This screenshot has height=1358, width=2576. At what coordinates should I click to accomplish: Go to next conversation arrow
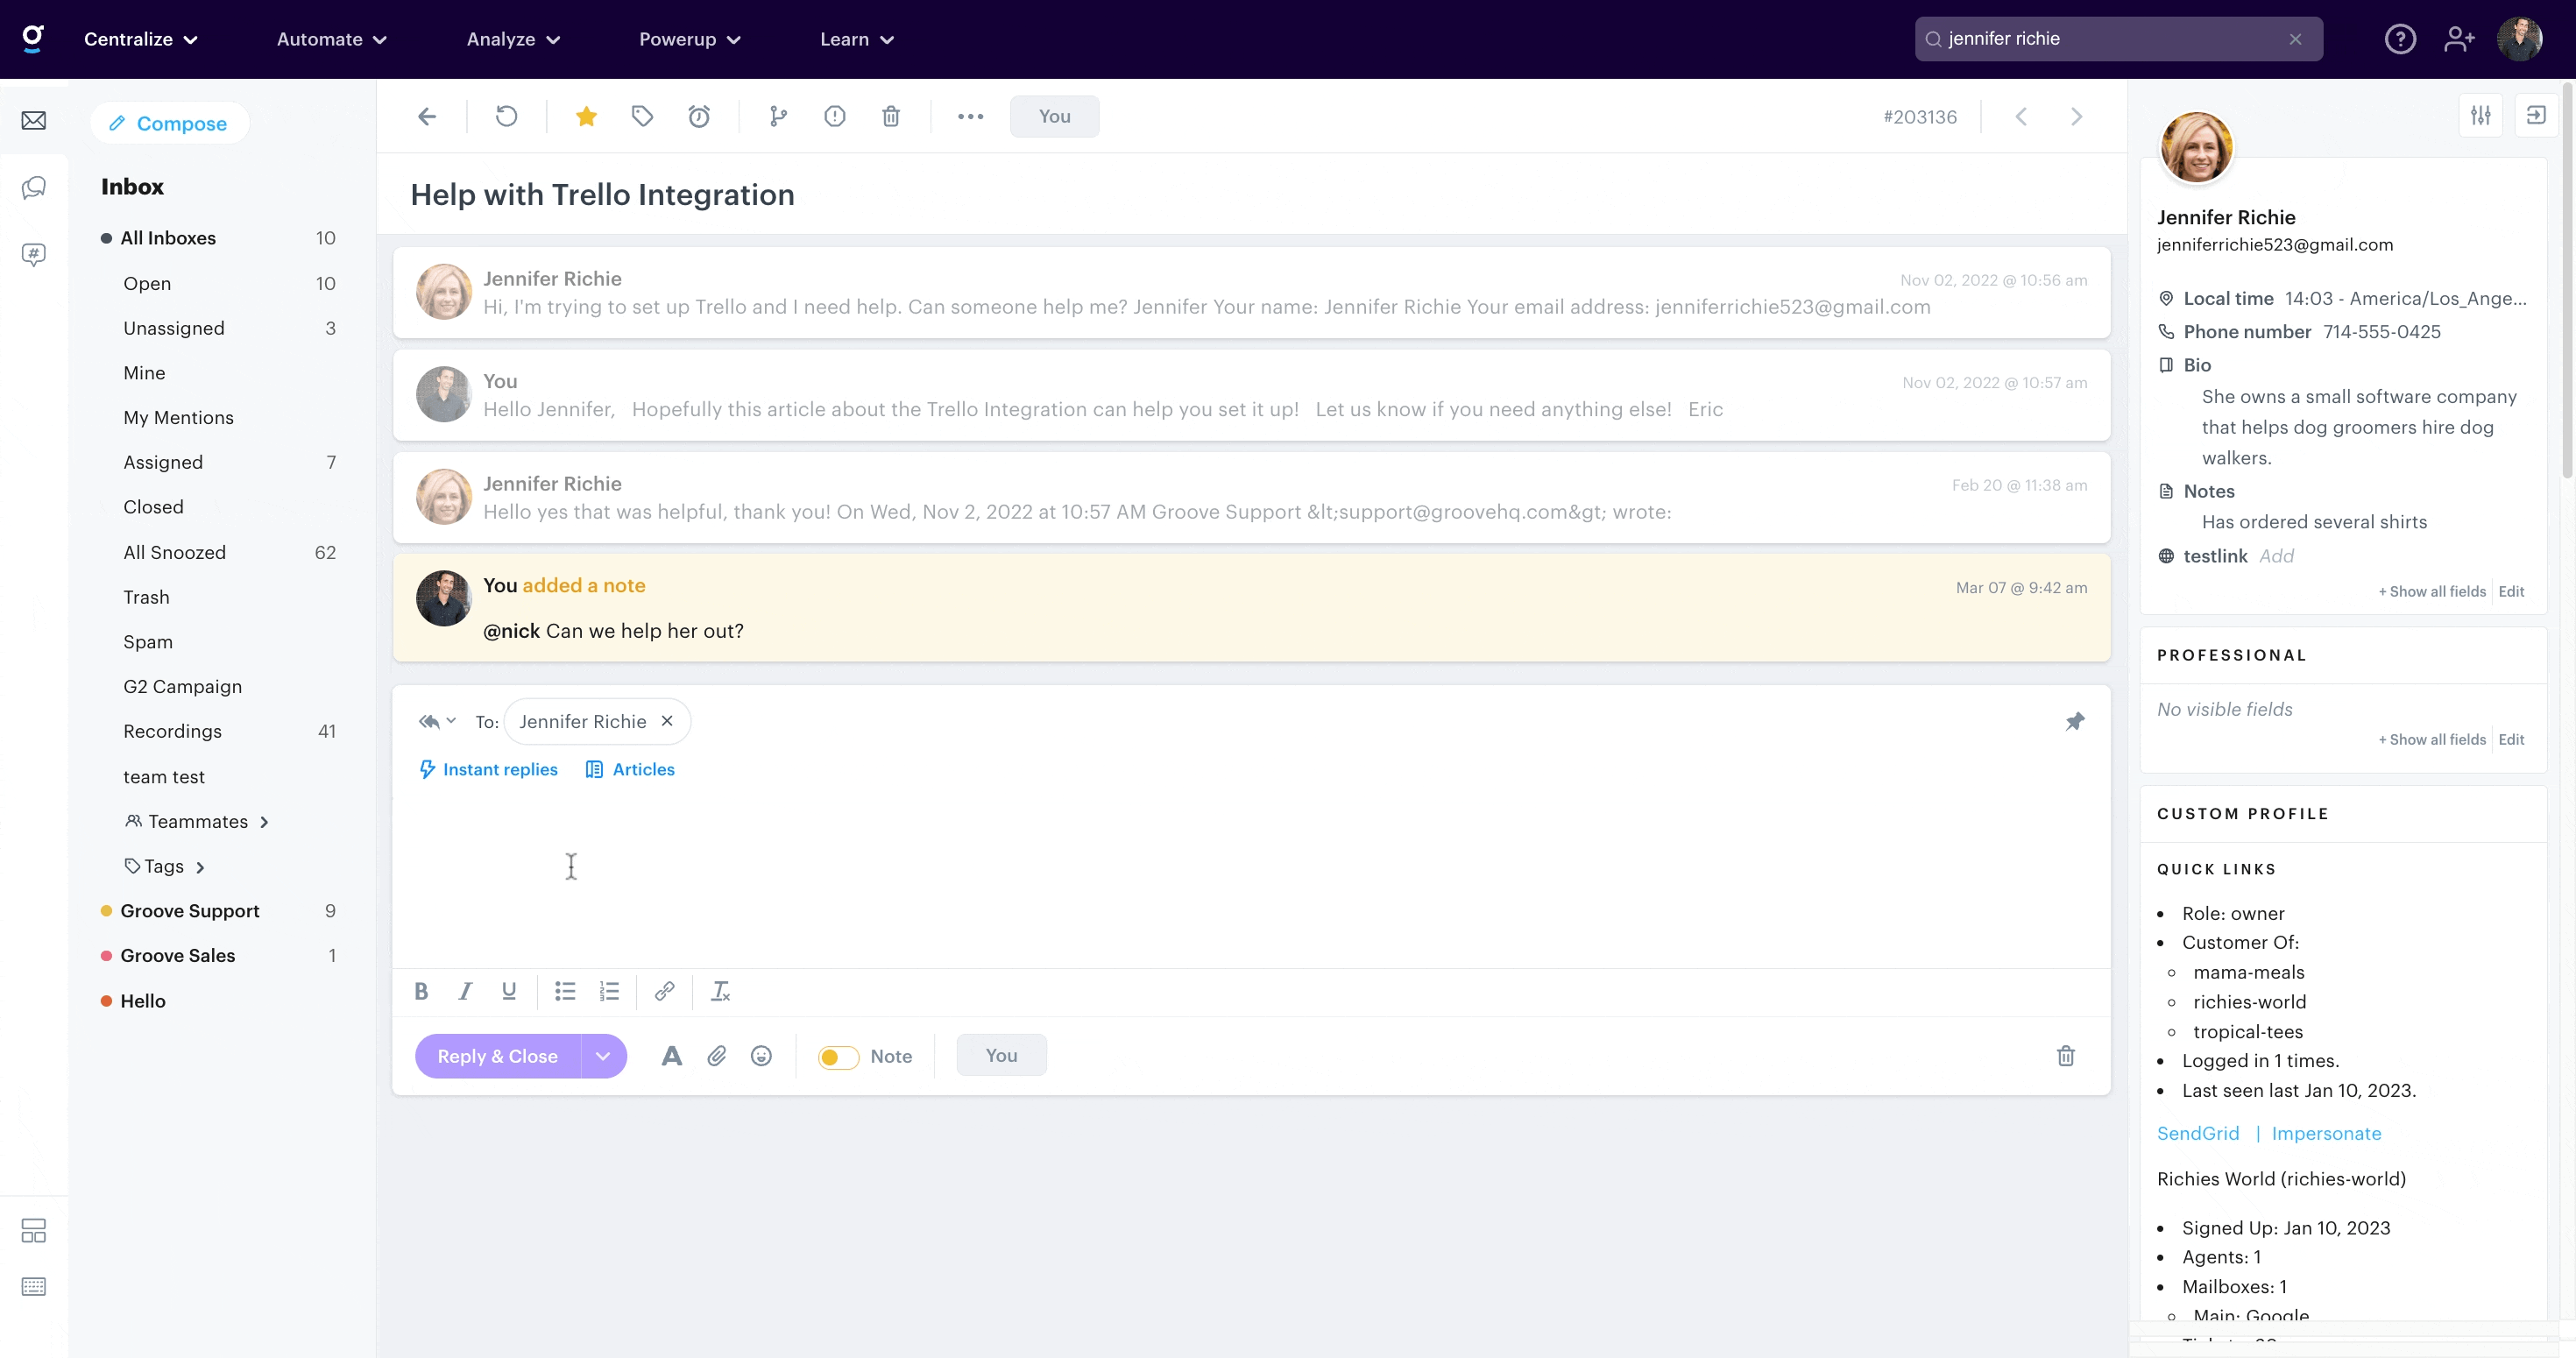2077,117
